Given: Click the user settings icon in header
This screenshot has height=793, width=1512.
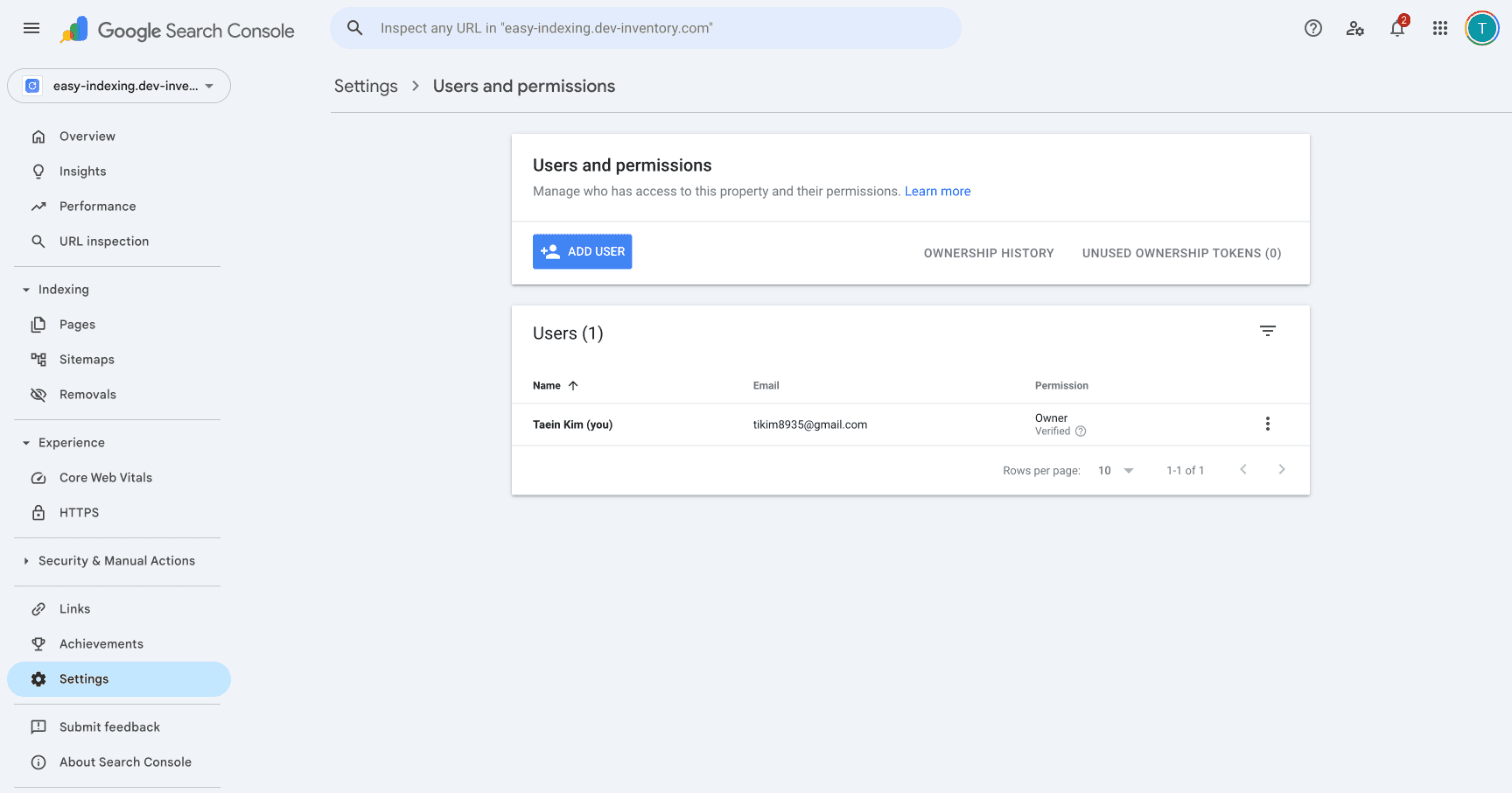Looking at the screenshot, I should coord(1355,28).
